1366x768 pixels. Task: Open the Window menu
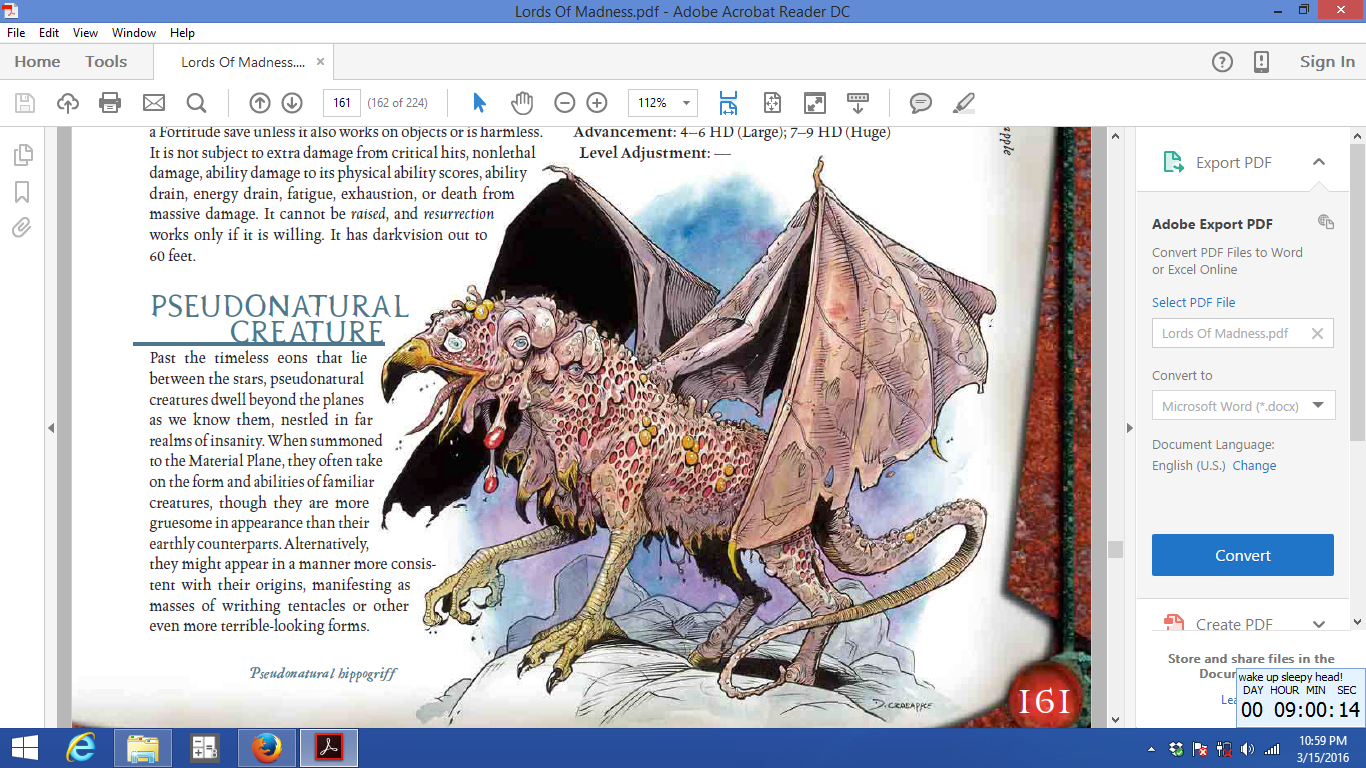tap(134, 33)
